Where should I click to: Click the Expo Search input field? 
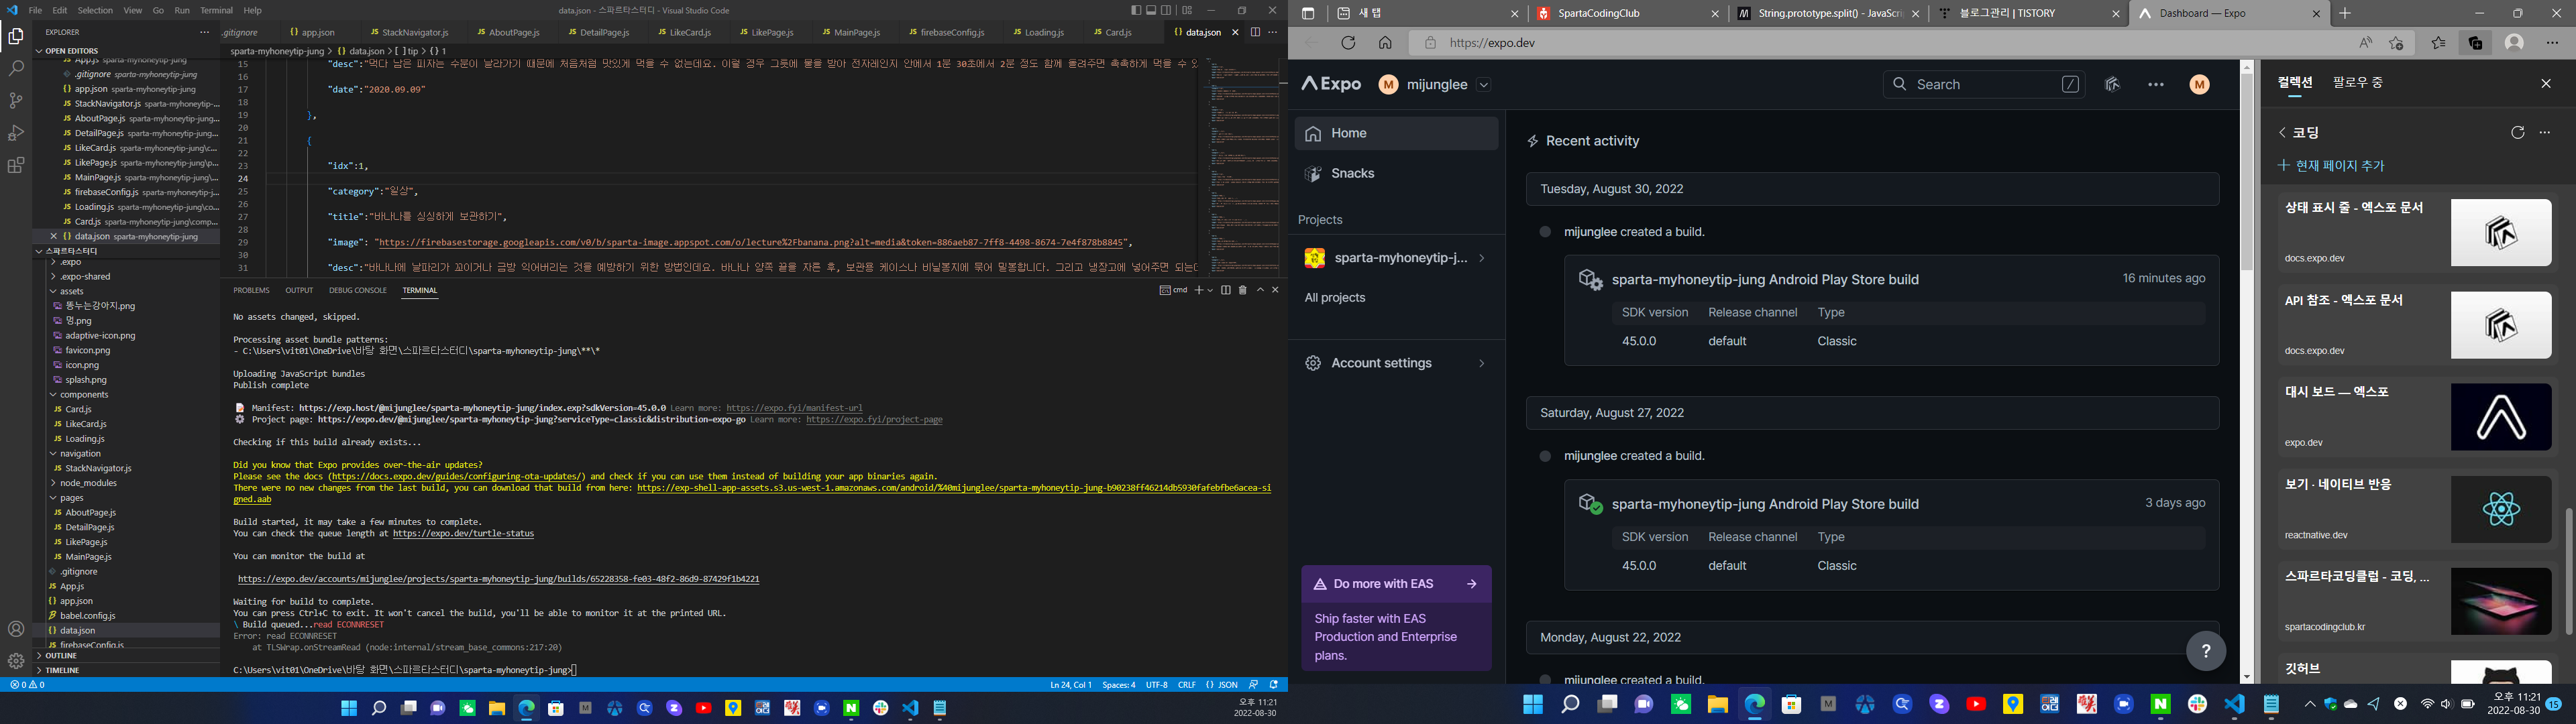click(1984, 85)
